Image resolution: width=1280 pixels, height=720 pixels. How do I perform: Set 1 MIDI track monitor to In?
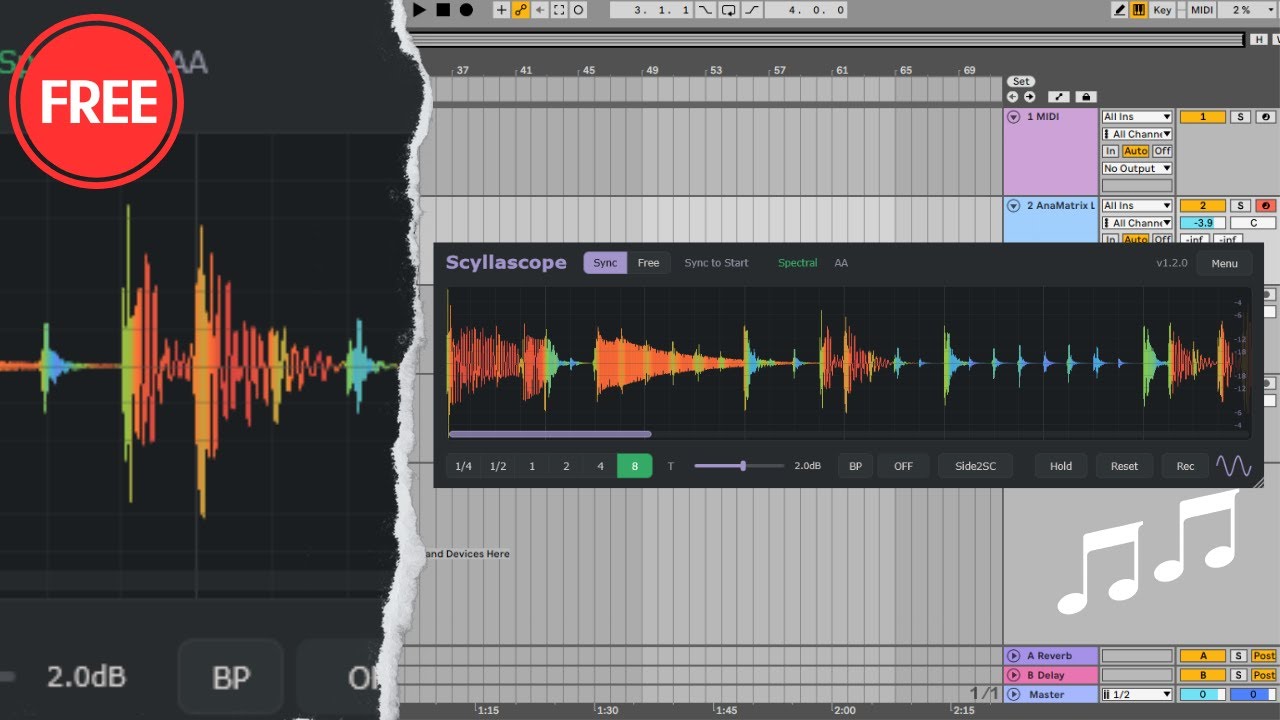1110,151
